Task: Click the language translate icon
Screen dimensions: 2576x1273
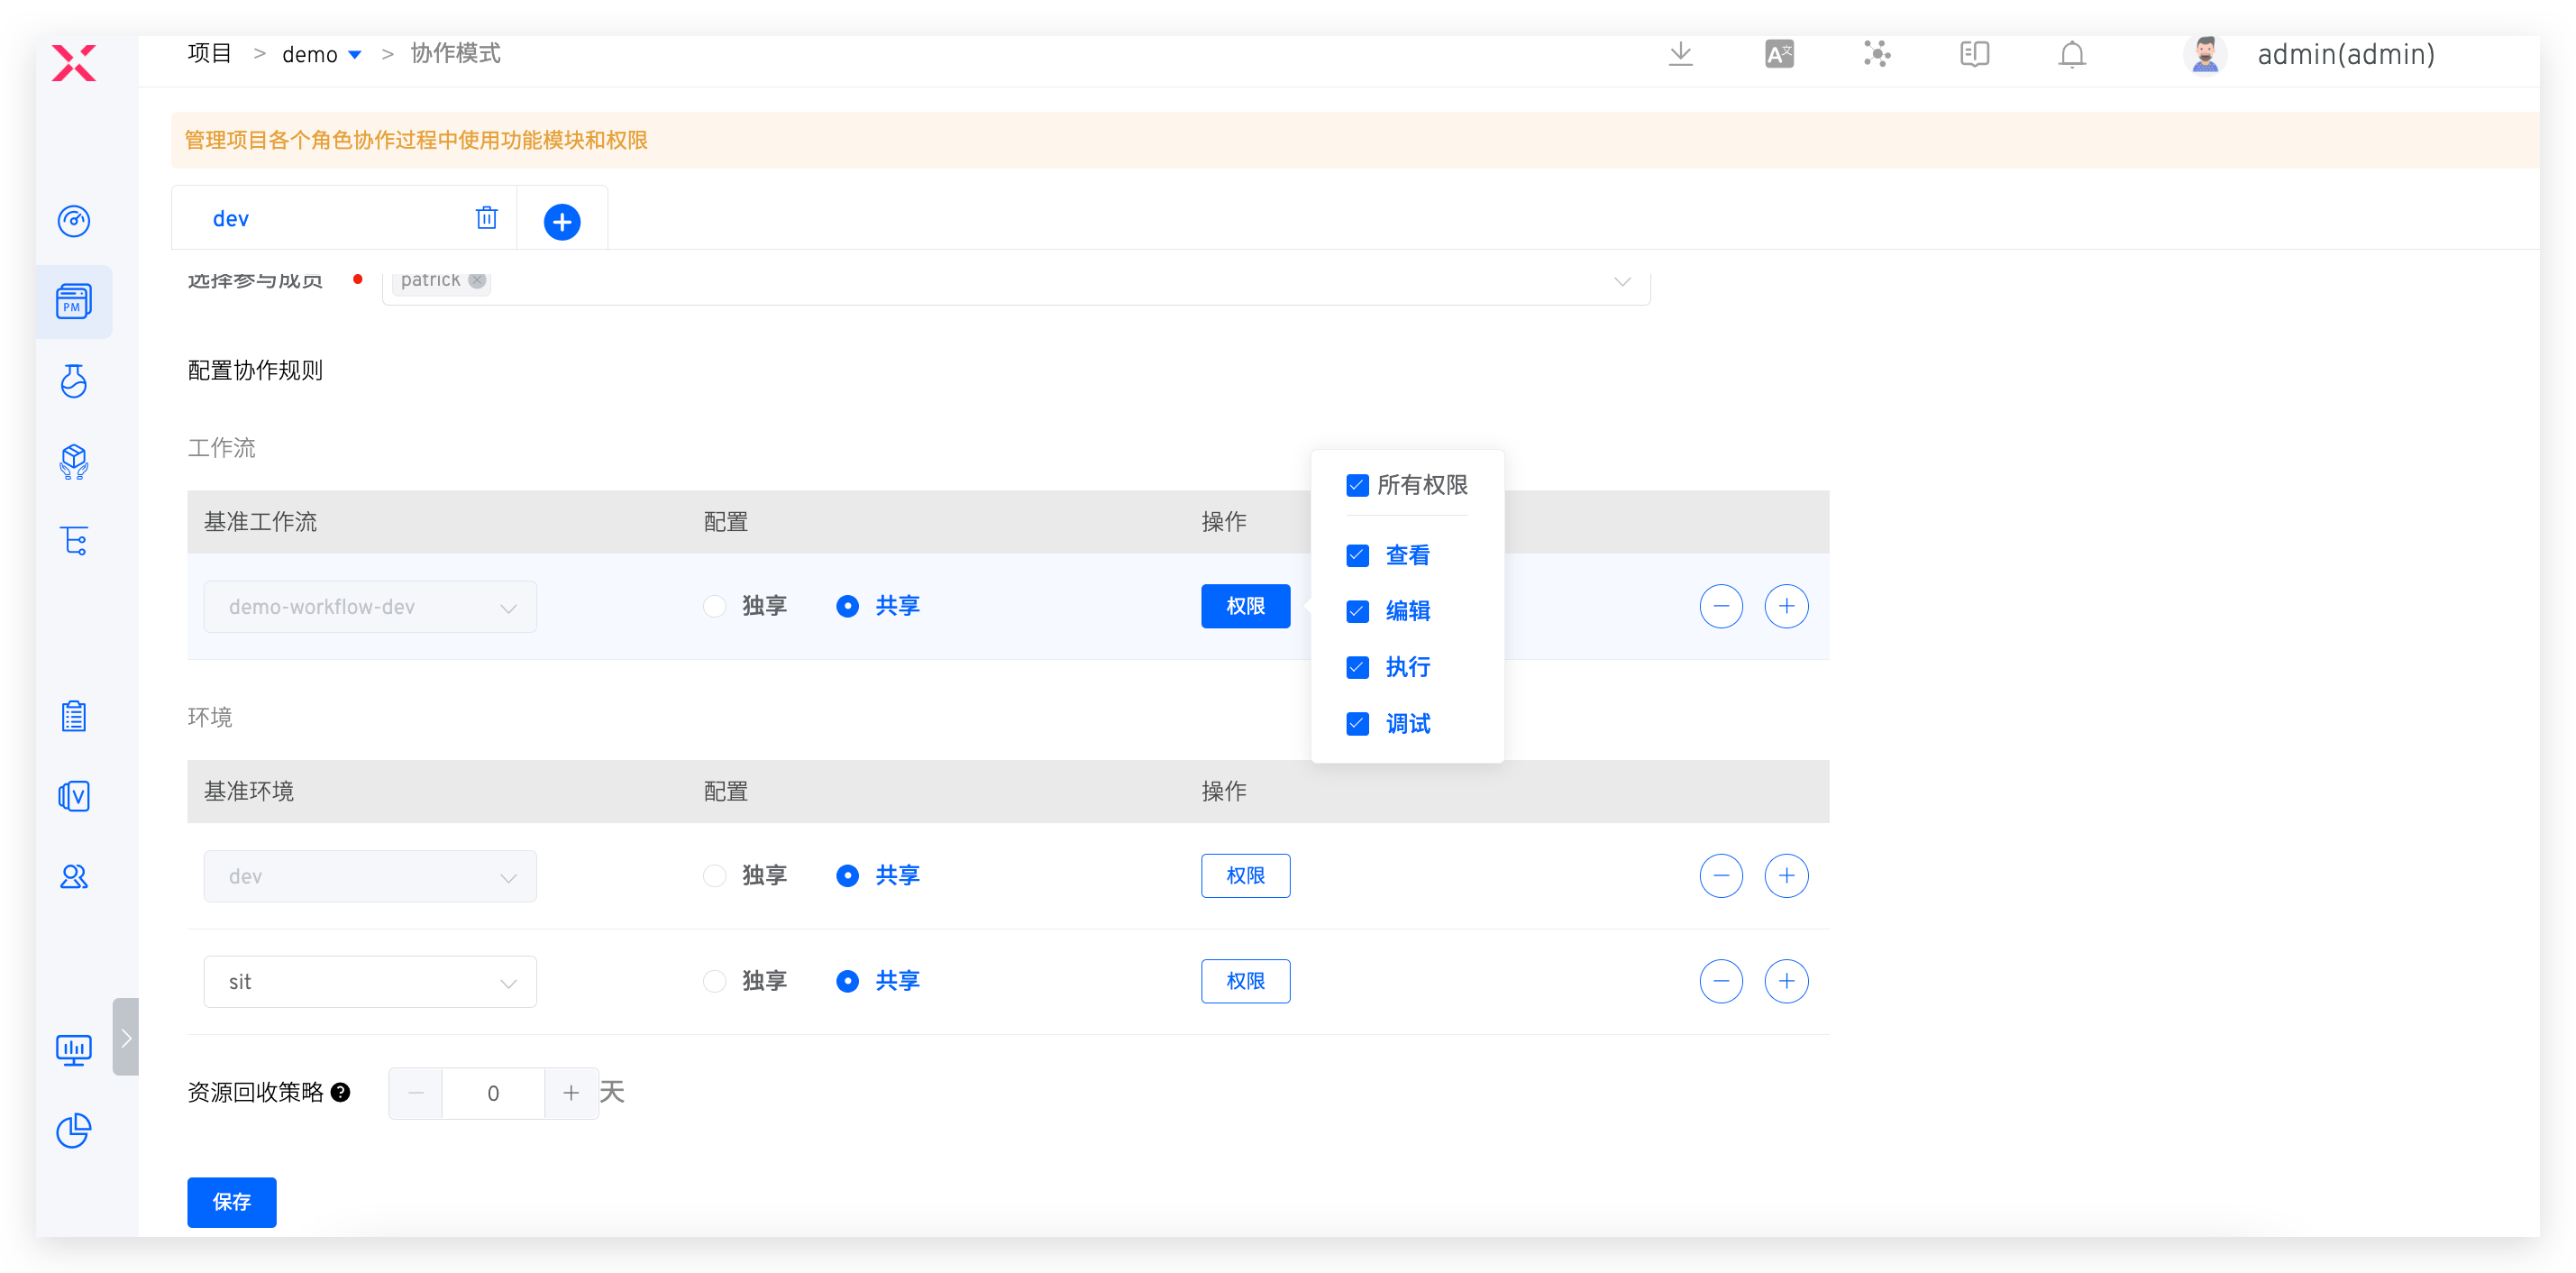Action: tap(1779, 54)
